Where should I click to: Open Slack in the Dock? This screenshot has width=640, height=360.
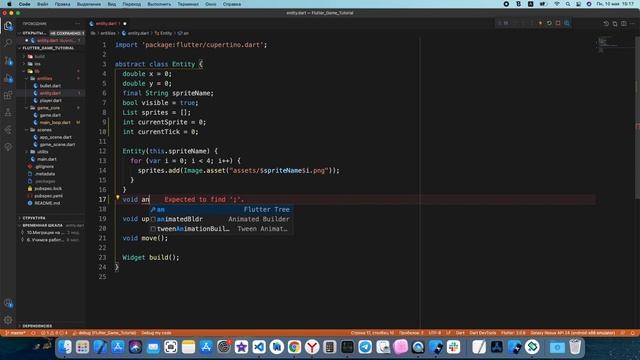(453, 347)
